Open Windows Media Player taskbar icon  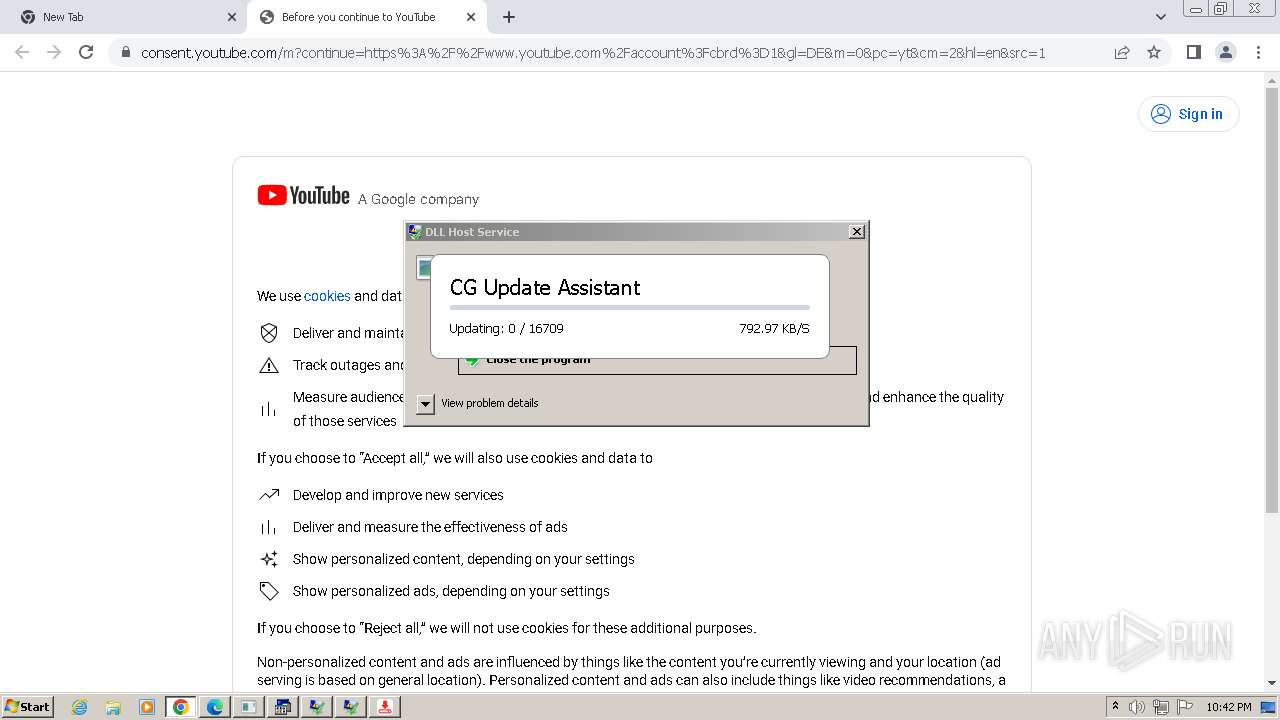(x=147, y=707)
